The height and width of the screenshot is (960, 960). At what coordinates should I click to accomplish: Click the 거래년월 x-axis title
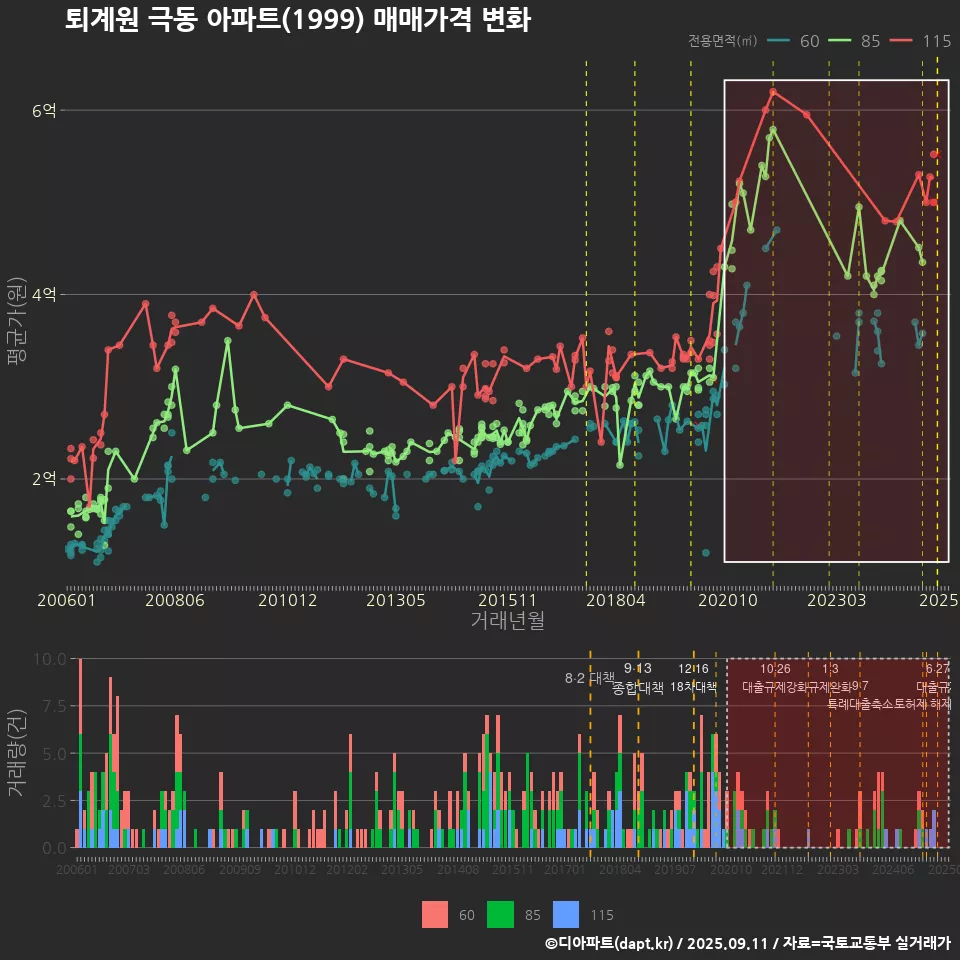click(507, 620)
